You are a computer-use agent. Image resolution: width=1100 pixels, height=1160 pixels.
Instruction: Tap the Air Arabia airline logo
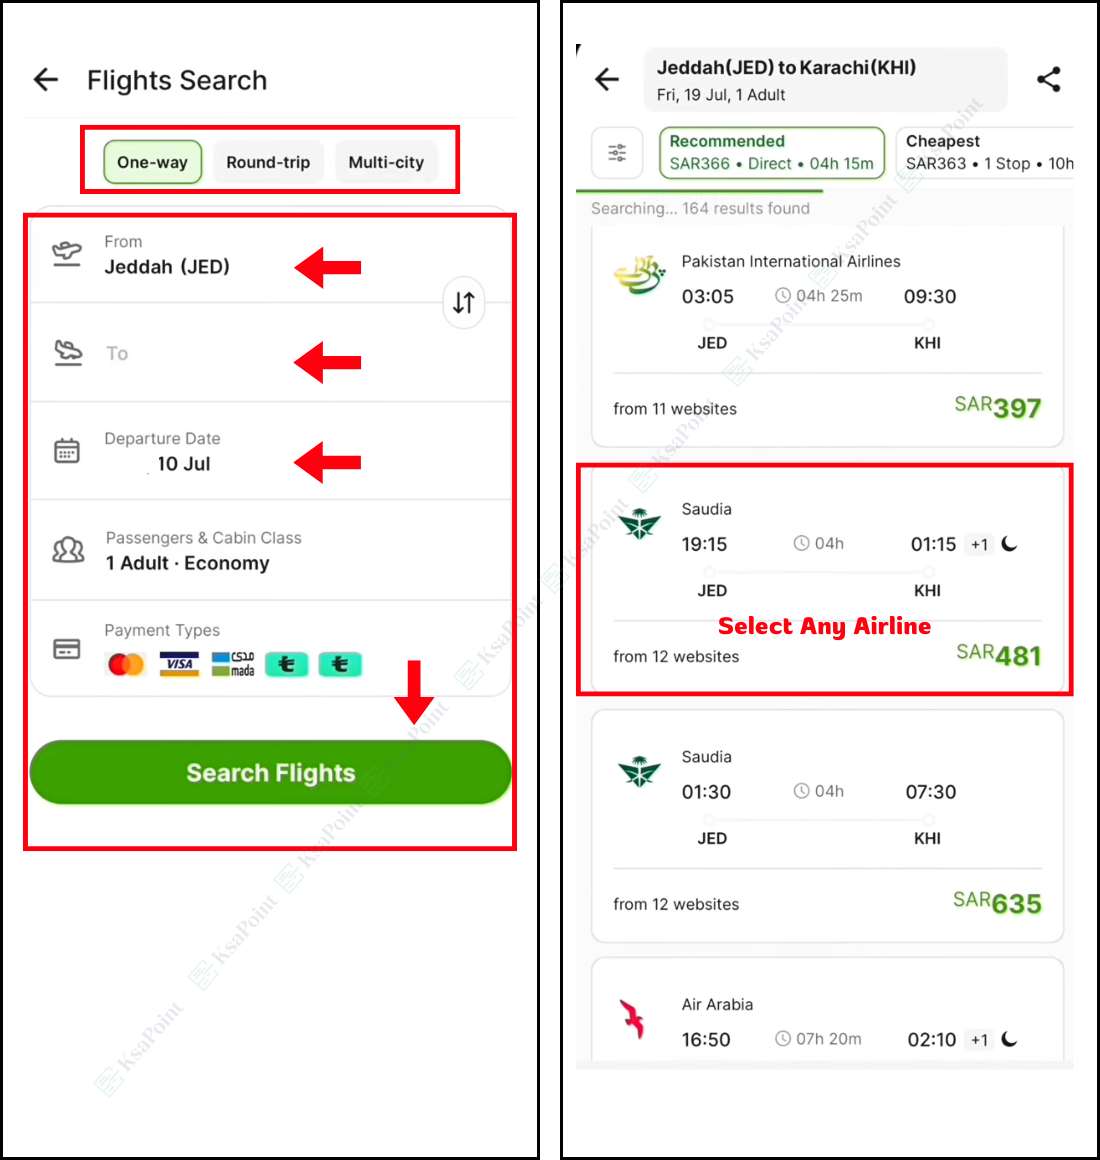(x=632, y=1018)
